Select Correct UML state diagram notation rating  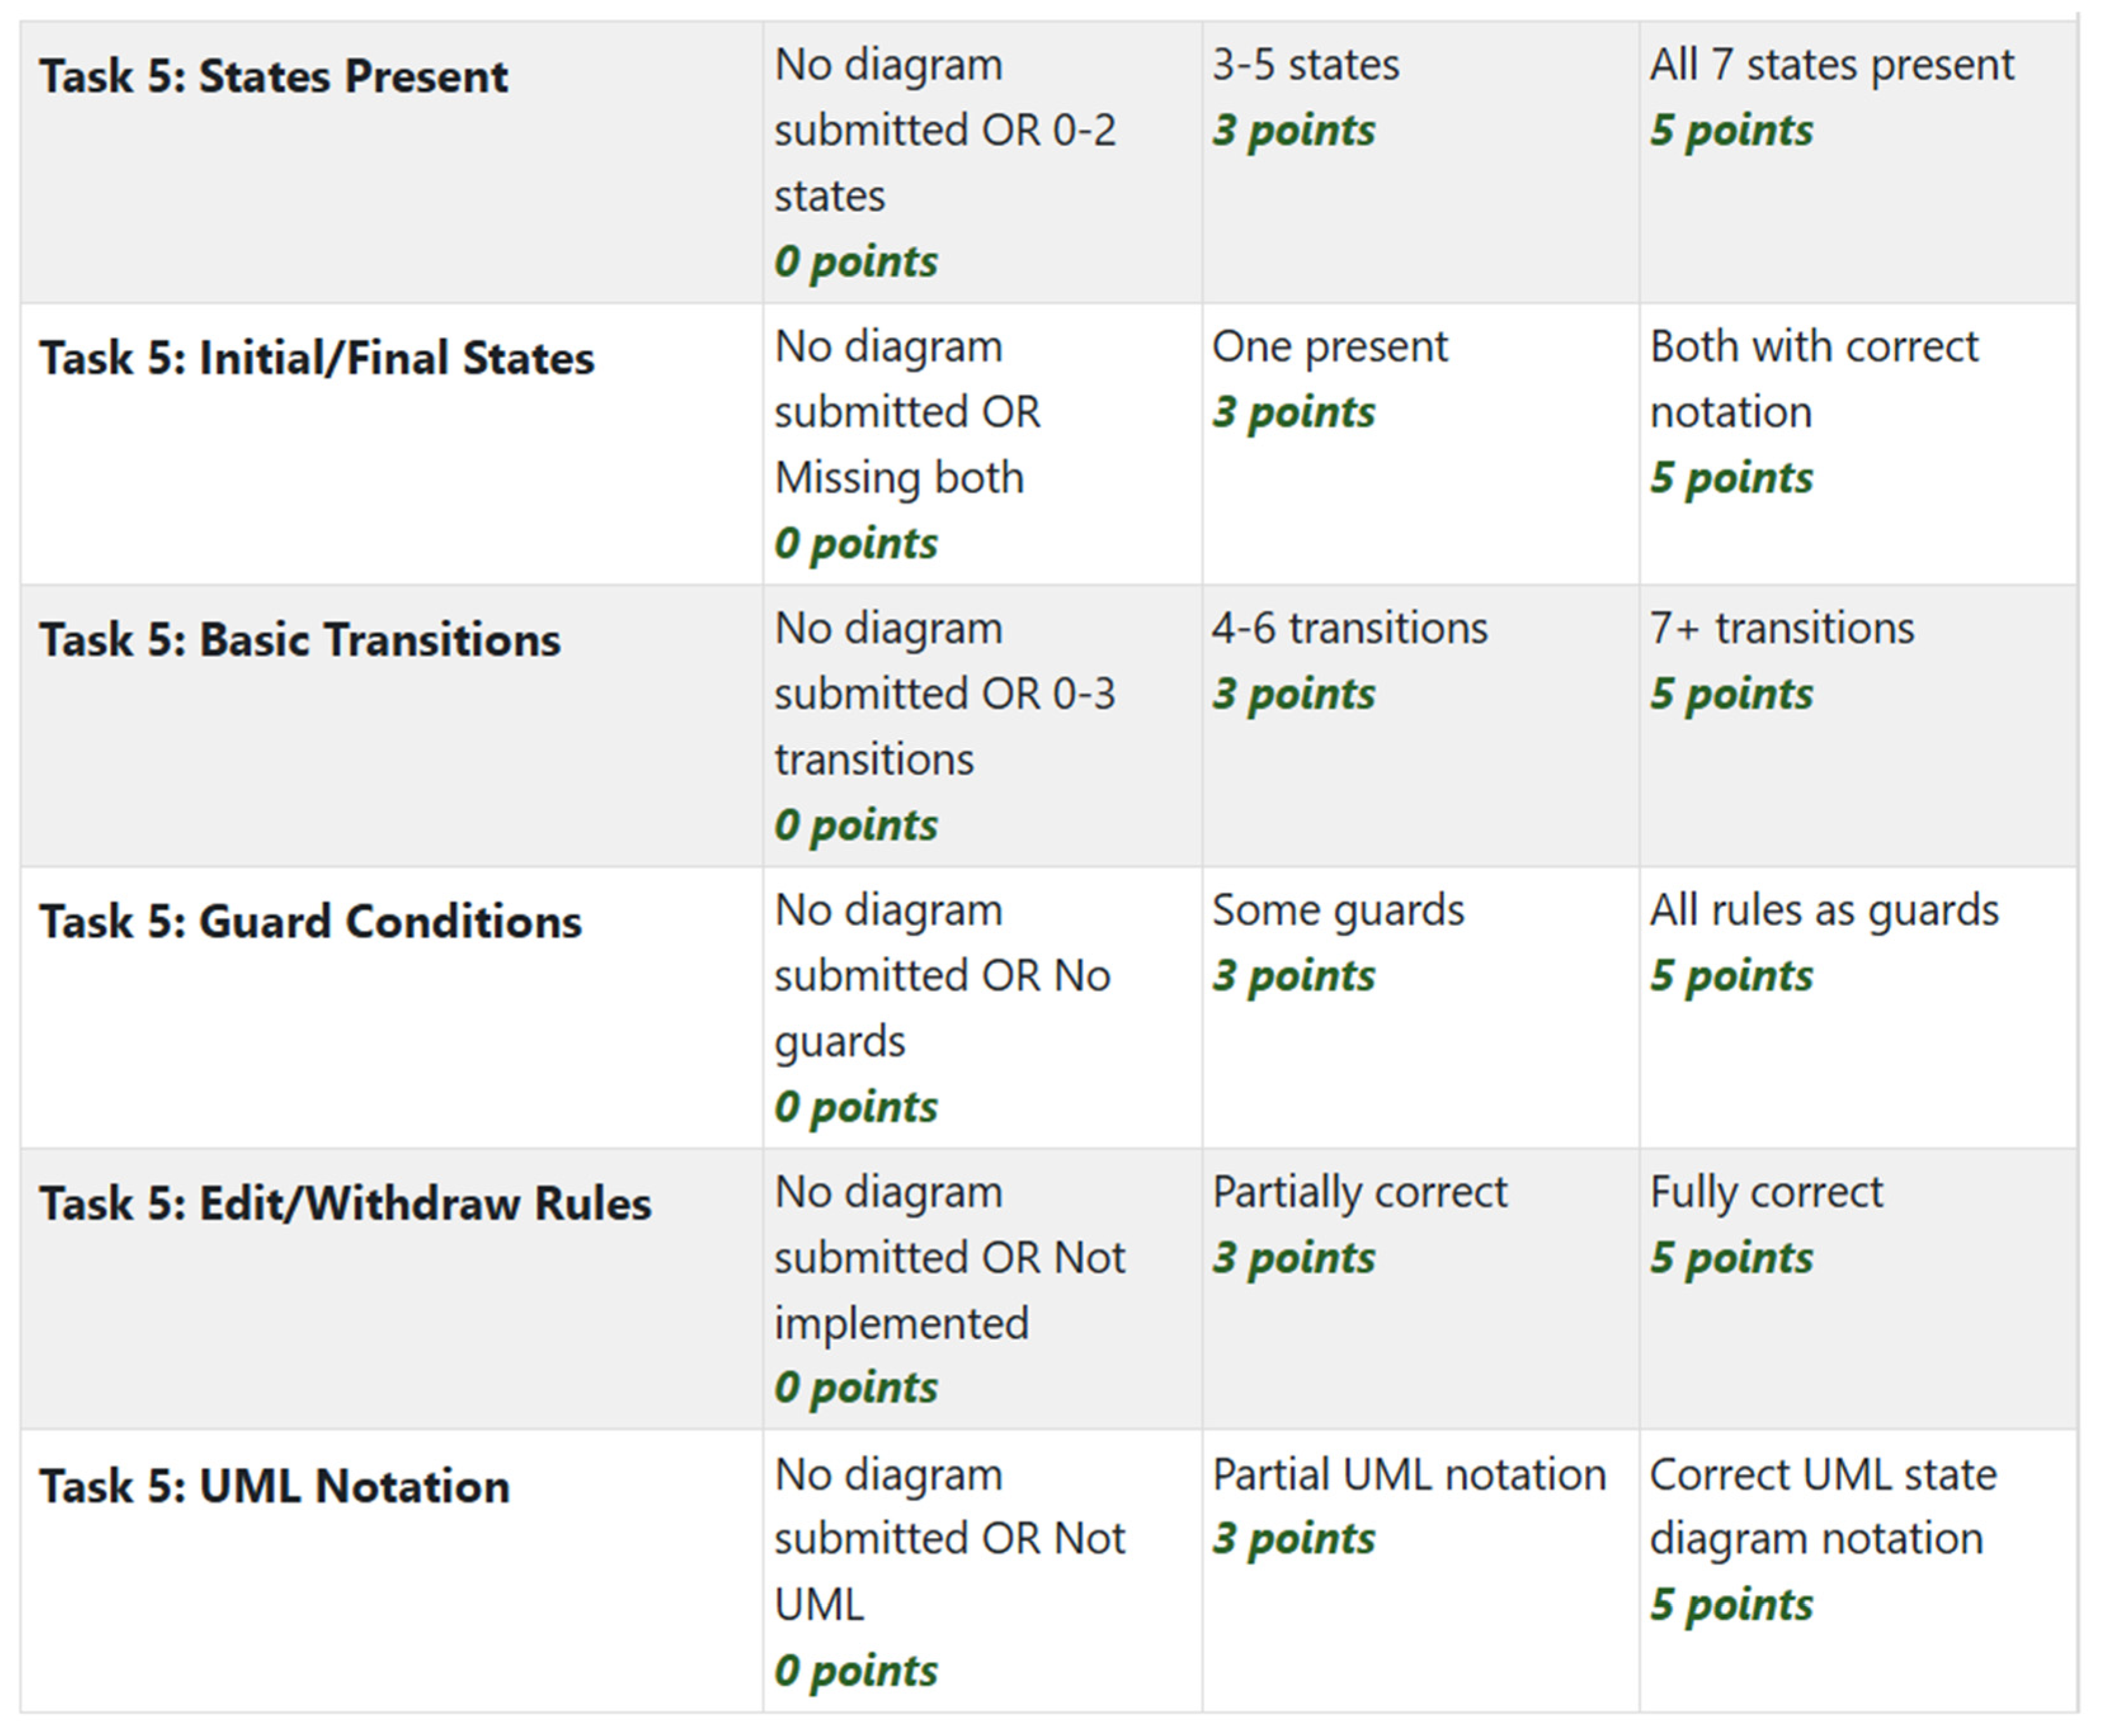point(1858,1571)
